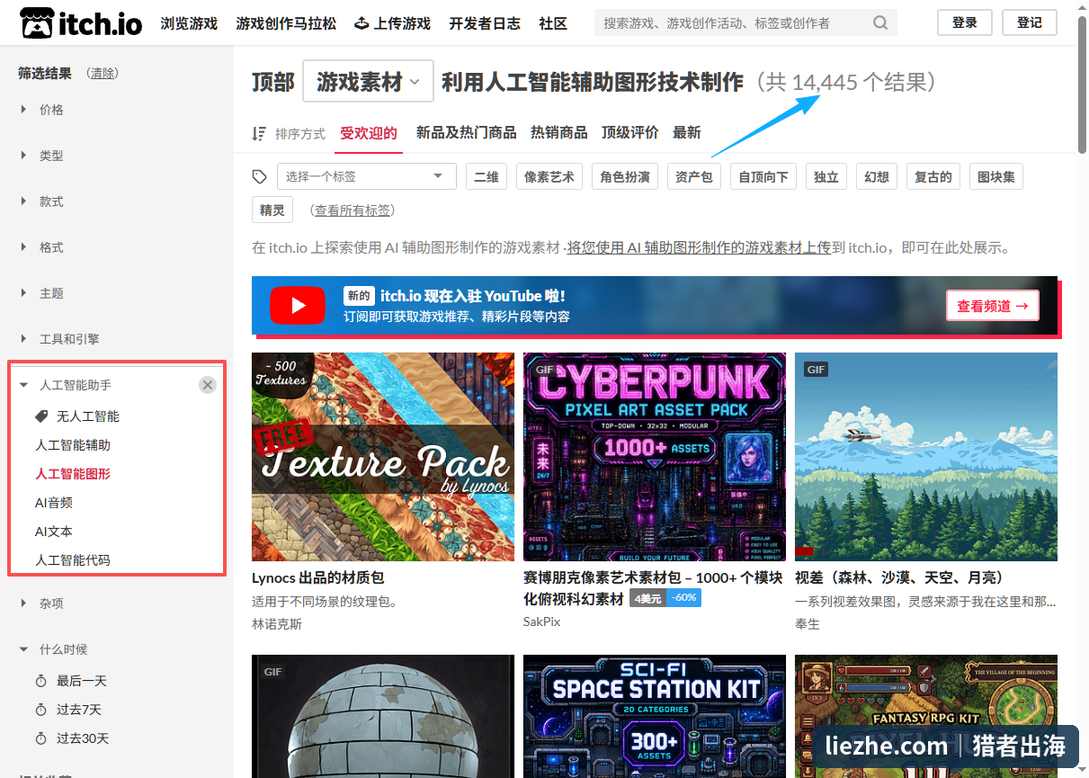This screenshot has height=778, width=1089.
Task: Click the 查看所有标签 link
Action: click(x=352, y=210)
